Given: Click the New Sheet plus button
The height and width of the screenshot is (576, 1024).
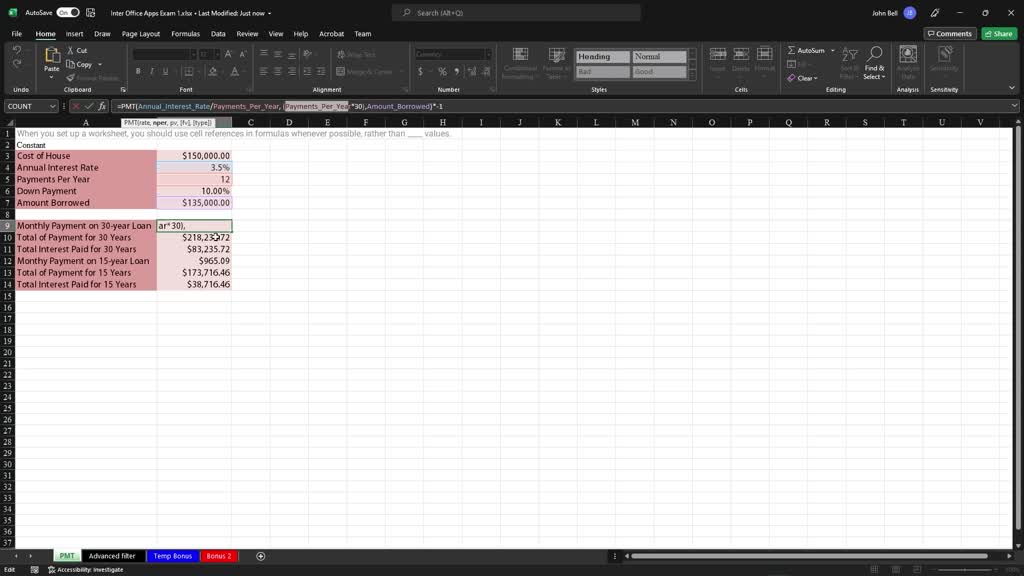Looking at the screenshot, I should click(259, 556).
